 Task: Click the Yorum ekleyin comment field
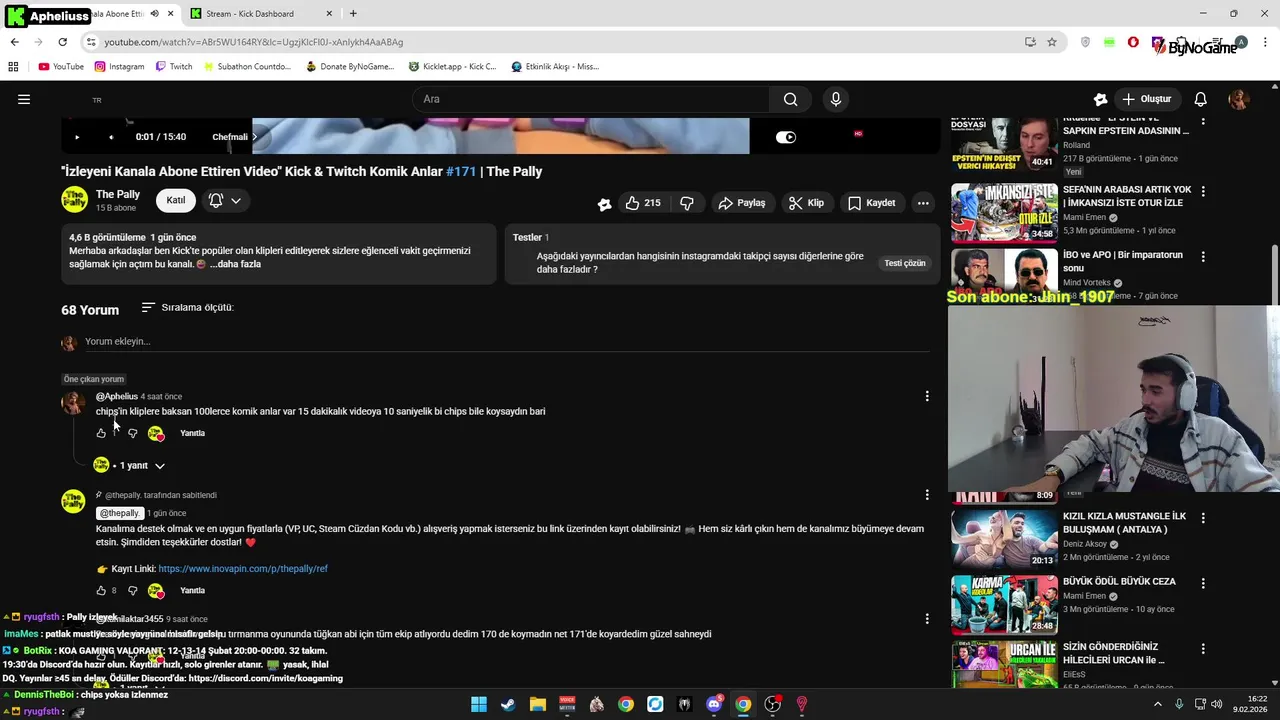tap(507, 342)
